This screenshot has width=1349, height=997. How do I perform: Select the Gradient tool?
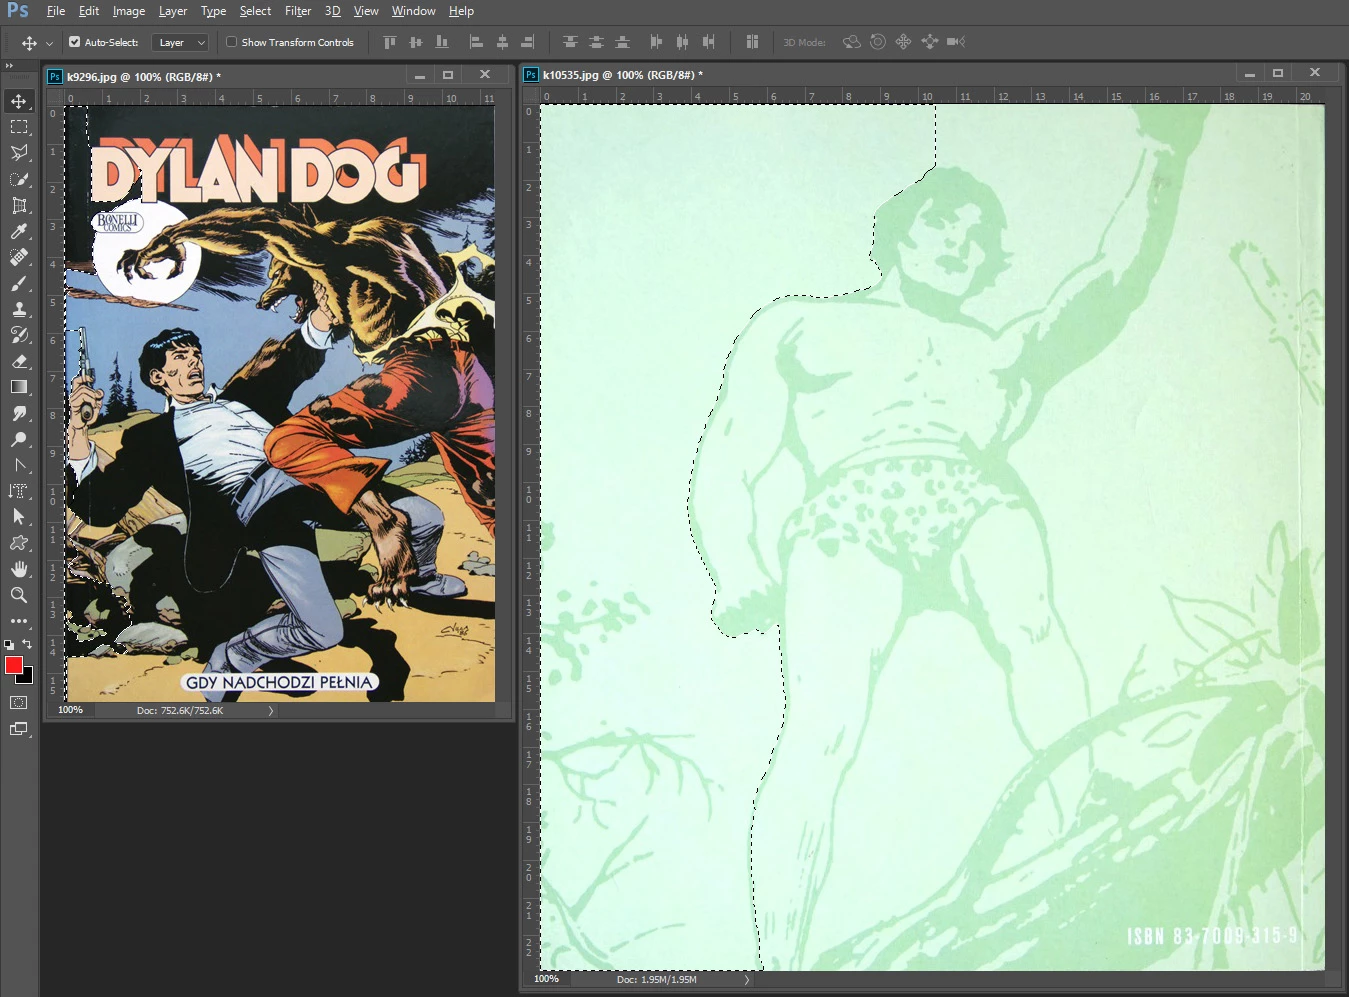click(19, 387)
